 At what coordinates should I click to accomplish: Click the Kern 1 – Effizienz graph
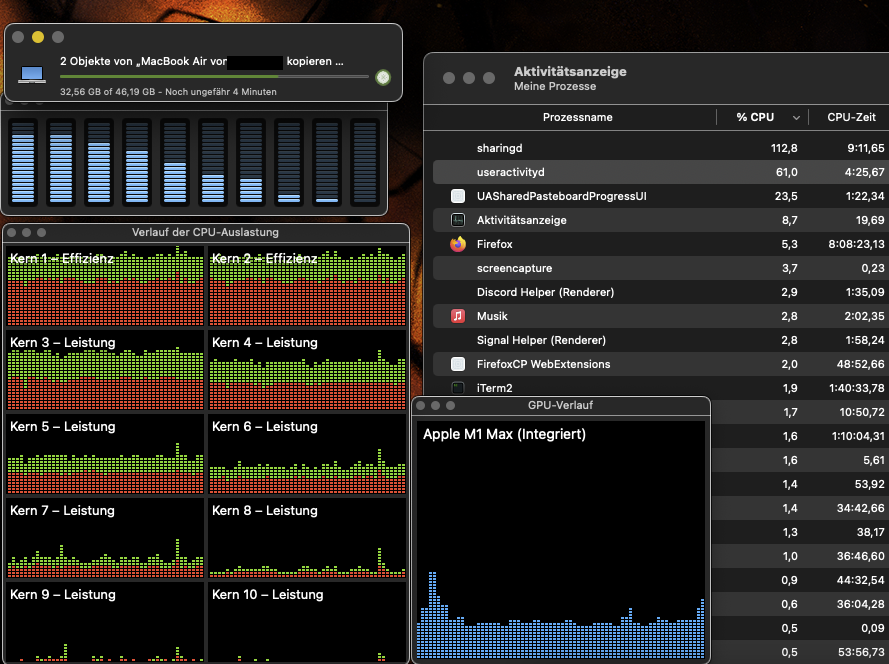(105, 286)
